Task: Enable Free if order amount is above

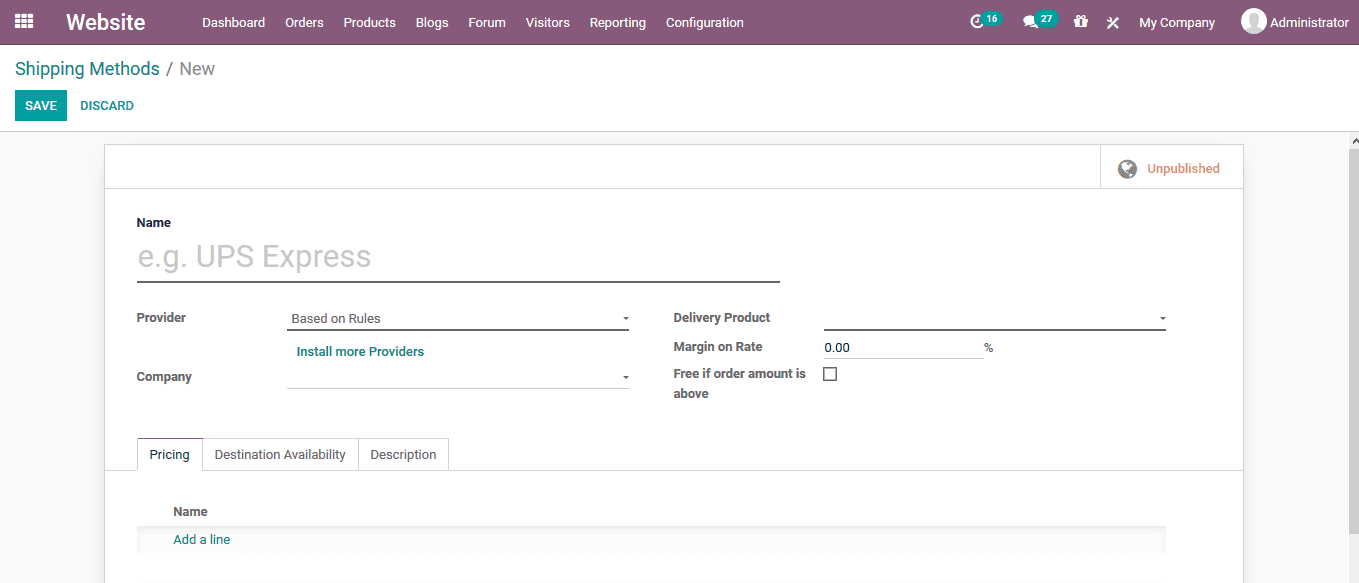Action: pyautogui.click(x=830, y=373)
